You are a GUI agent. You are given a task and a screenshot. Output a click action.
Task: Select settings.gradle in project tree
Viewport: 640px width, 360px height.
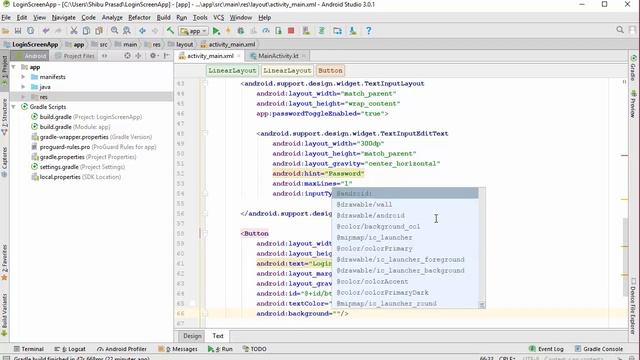[78, 167]
